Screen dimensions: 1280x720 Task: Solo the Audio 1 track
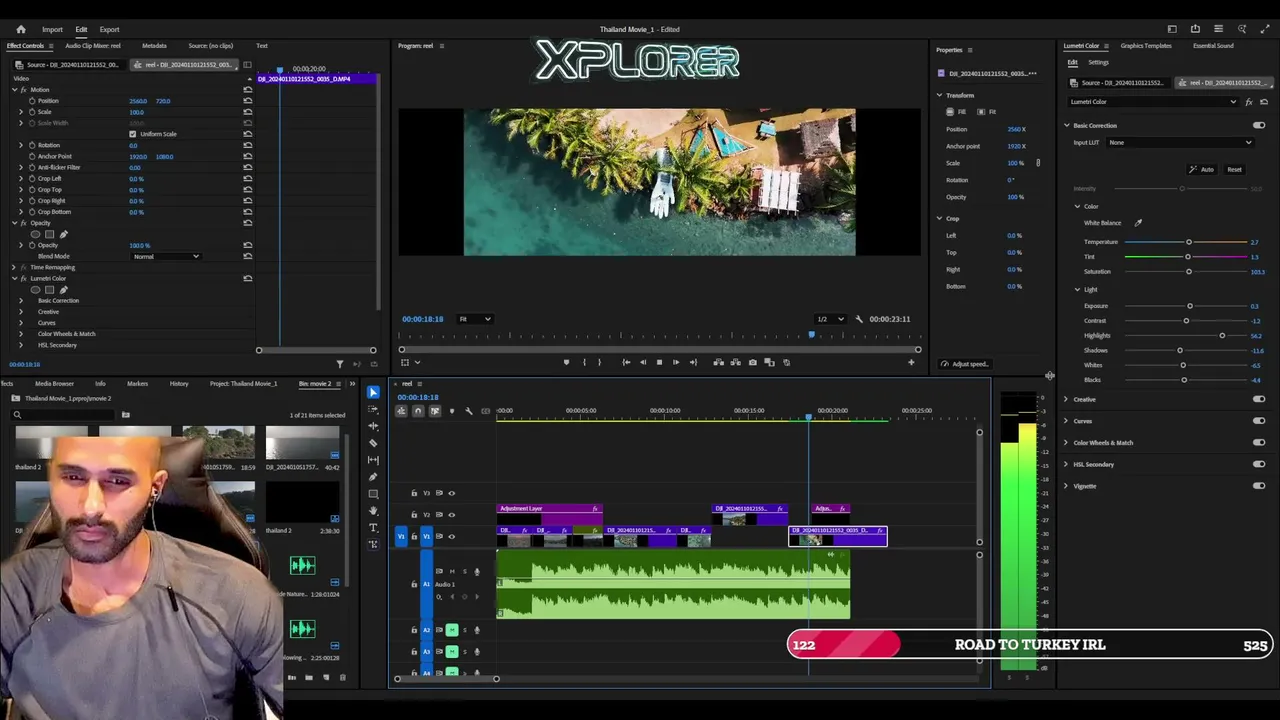(463, 571)
